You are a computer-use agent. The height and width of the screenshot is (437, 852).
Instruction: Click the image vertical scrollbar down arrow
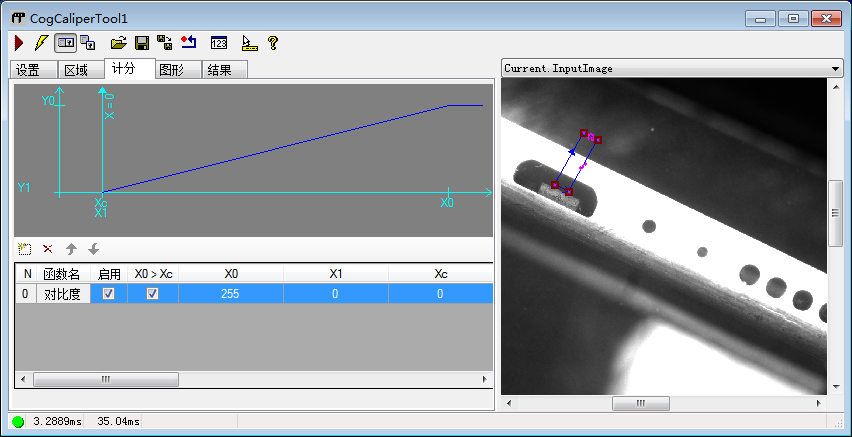click(836, 388)
